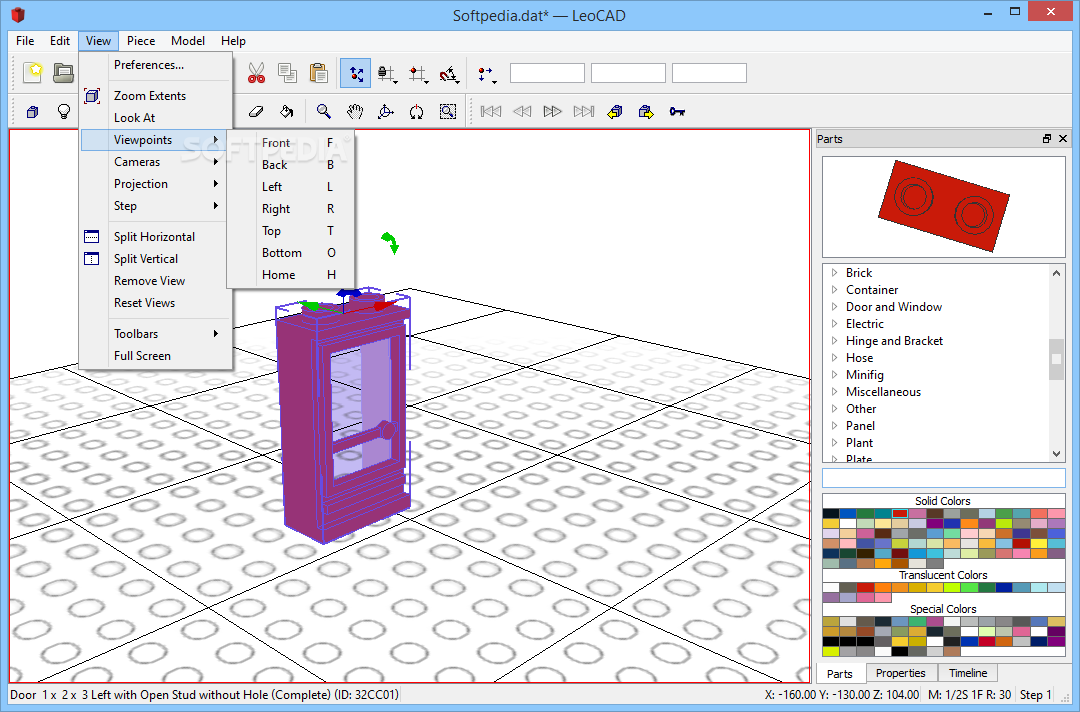Choose Split Horizontal view option
1080x712 pixels.
click(154, 237)
